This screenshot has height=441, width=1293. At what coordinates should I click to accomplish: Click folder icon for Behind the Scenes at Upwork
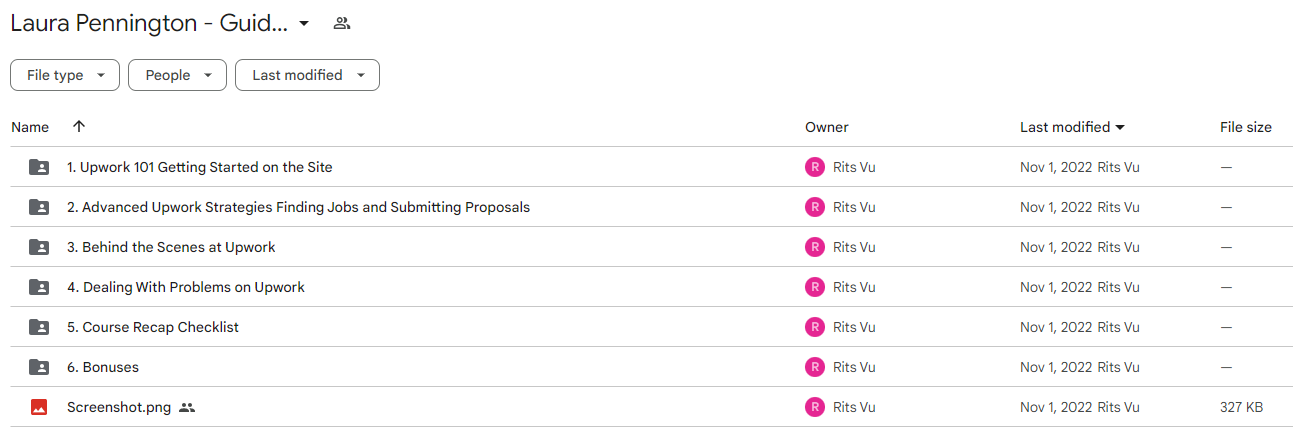coord(39,247)
